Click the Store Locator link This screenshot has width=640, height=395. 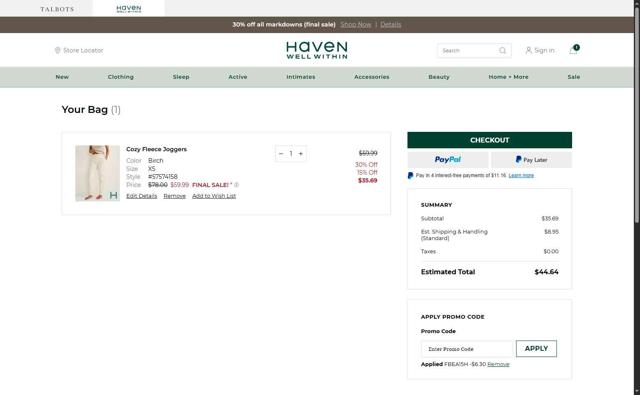[83, 50]
